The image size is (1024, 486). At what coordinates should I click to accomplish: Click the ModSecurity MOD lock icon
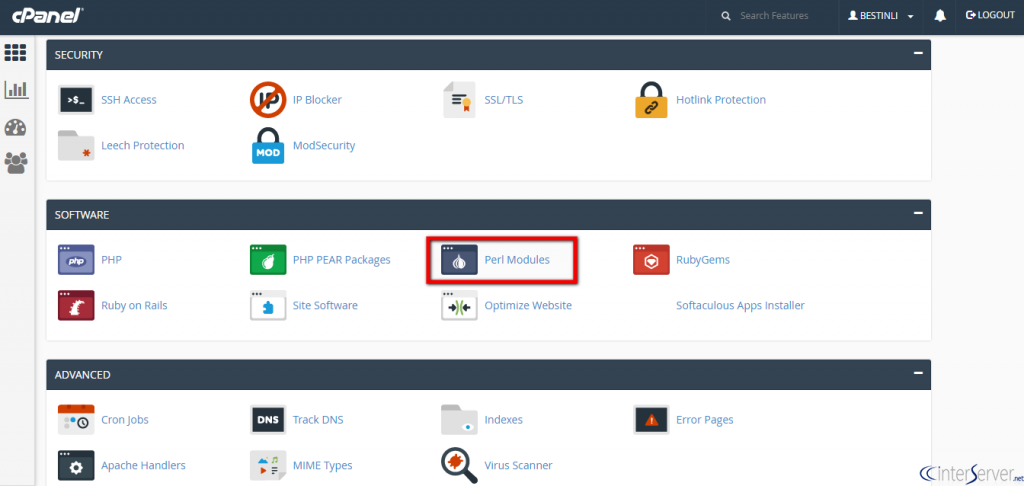(268, 146)
